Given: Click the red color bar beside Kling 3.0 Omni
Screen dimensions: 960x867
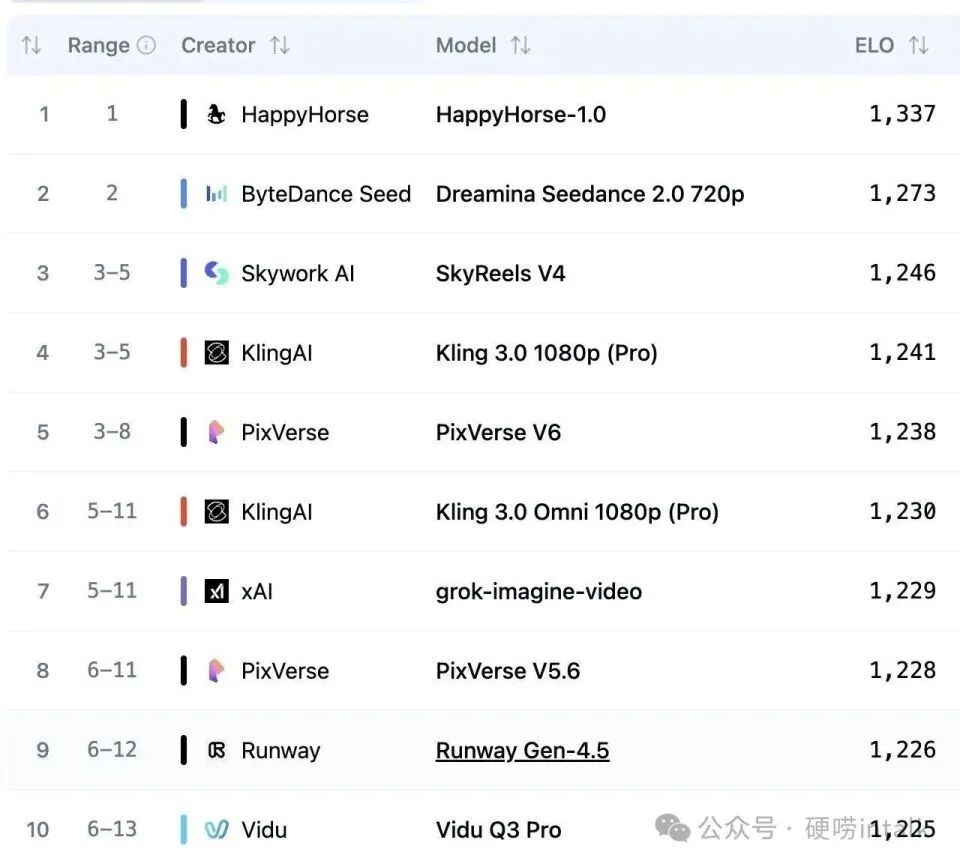Looking at the screenshot, I should click(184, 512).
